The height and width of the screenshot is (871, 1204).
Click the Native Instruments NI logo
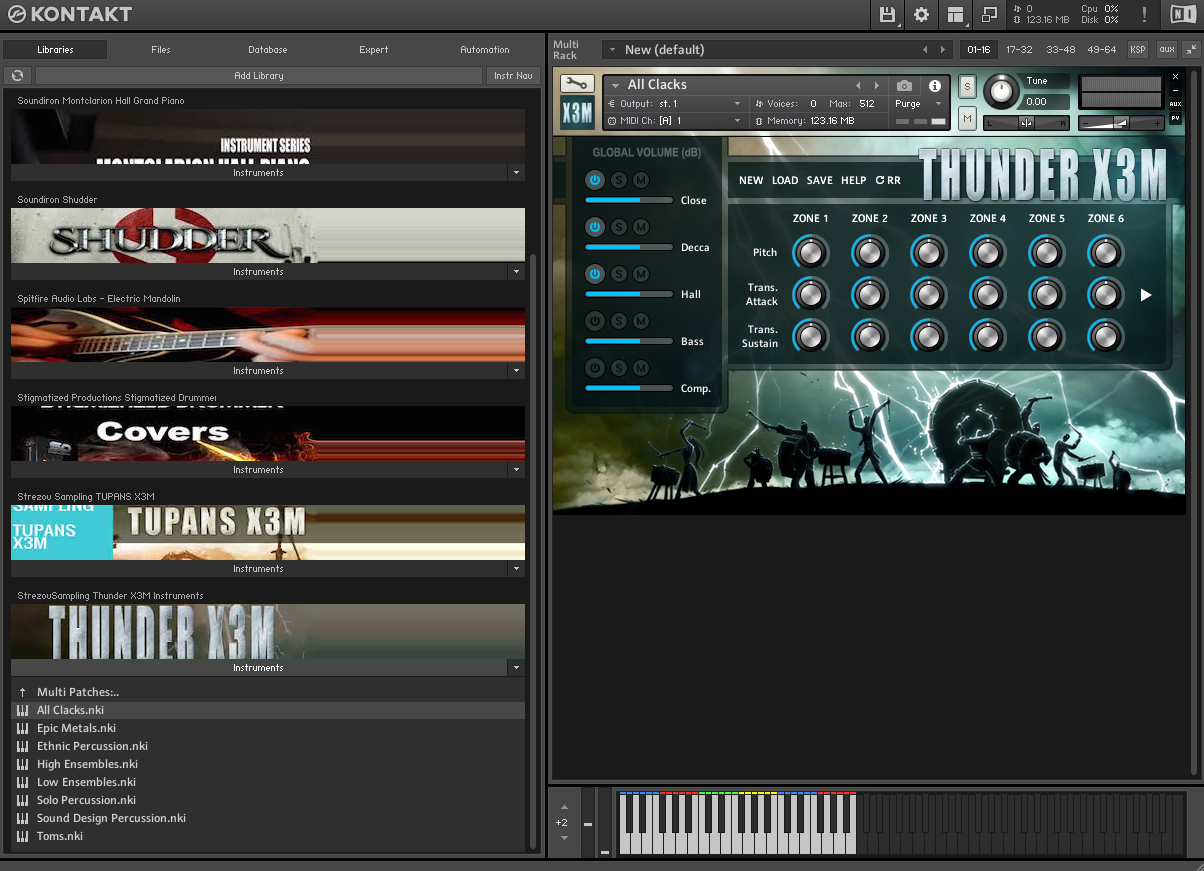[x=1182, y=14]
